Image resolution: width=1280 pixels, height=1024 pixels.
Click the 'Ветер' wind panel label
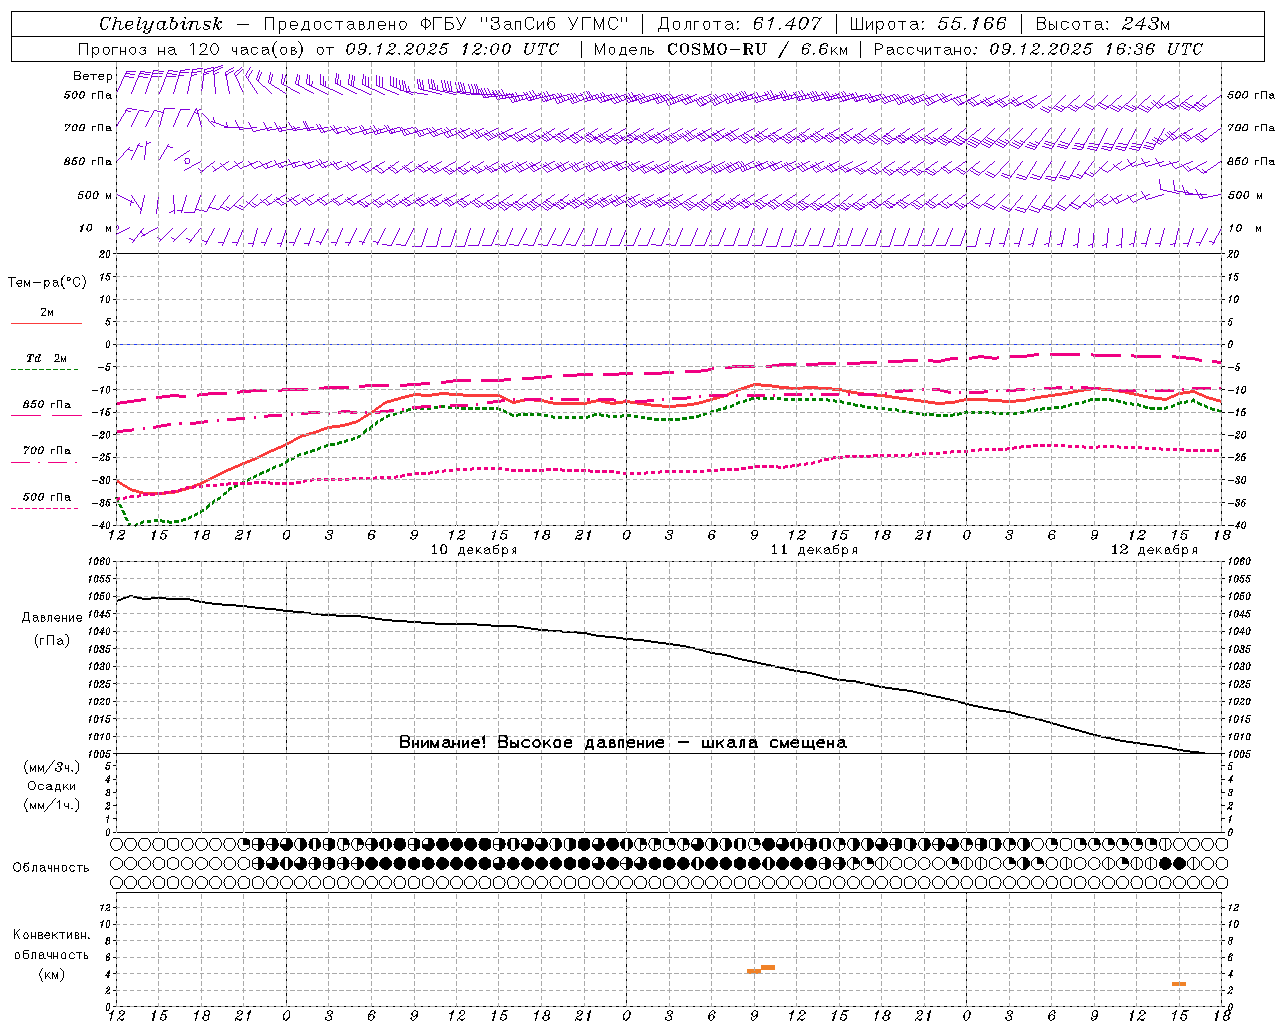tap(92, 76)
